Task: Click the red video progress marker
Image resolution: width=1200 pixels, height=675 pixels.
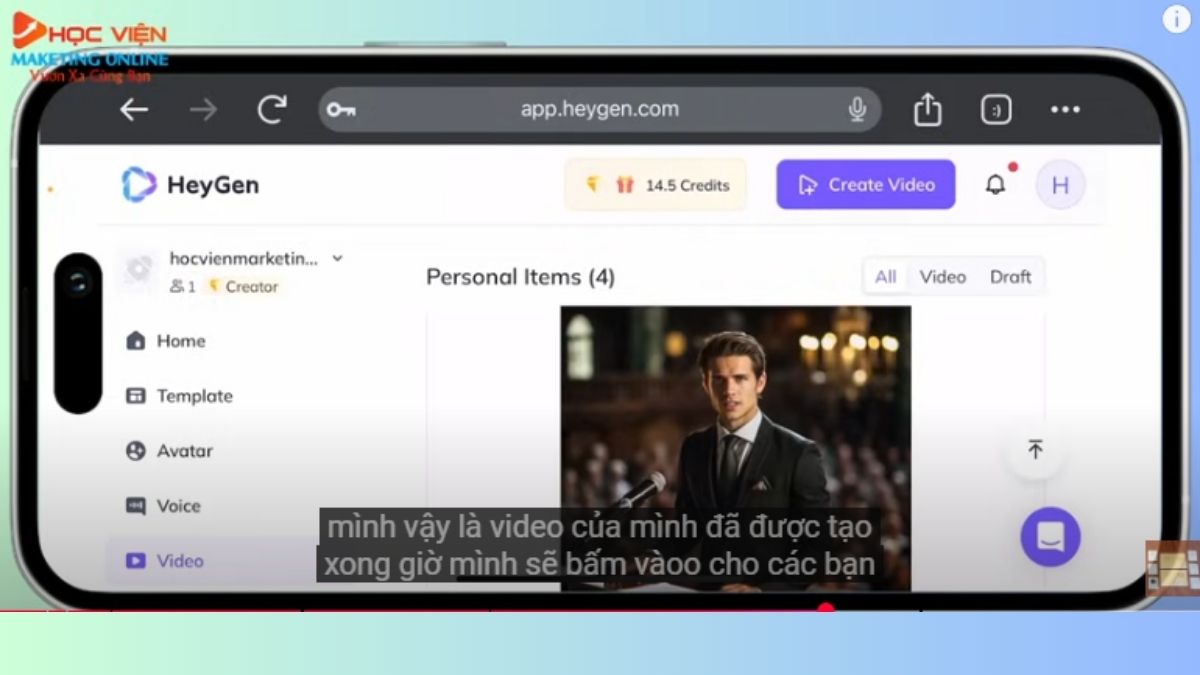Action: pos(826,608)
